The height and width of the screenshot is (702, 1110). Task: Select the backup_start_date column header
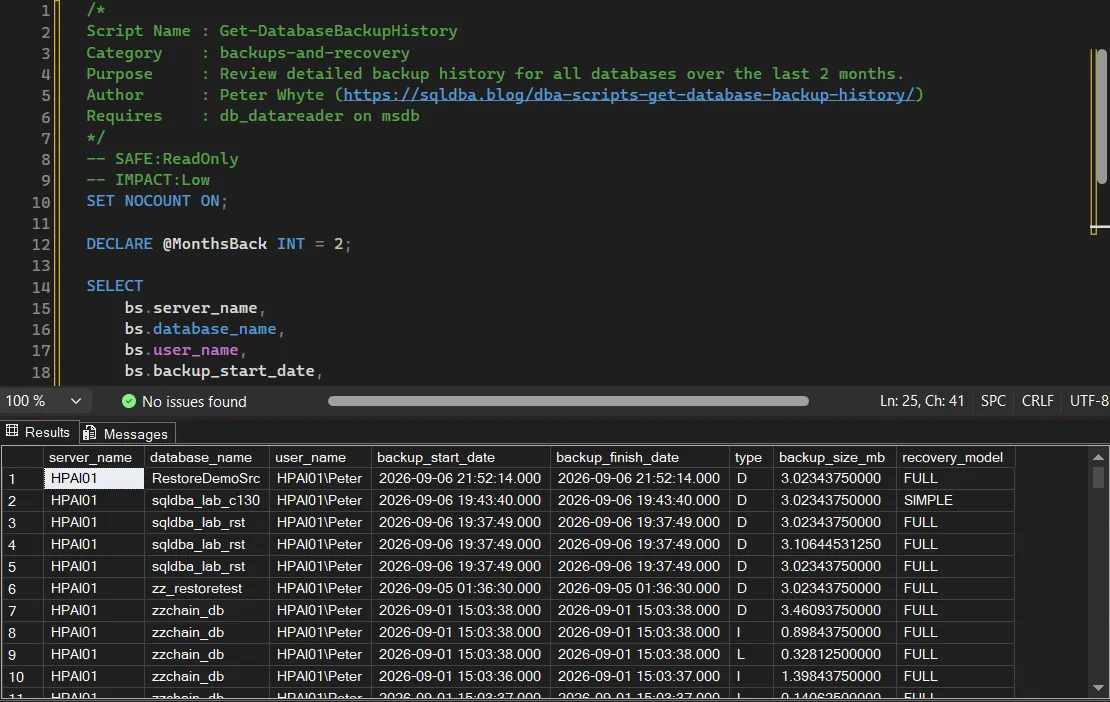(x=461, y=457)
